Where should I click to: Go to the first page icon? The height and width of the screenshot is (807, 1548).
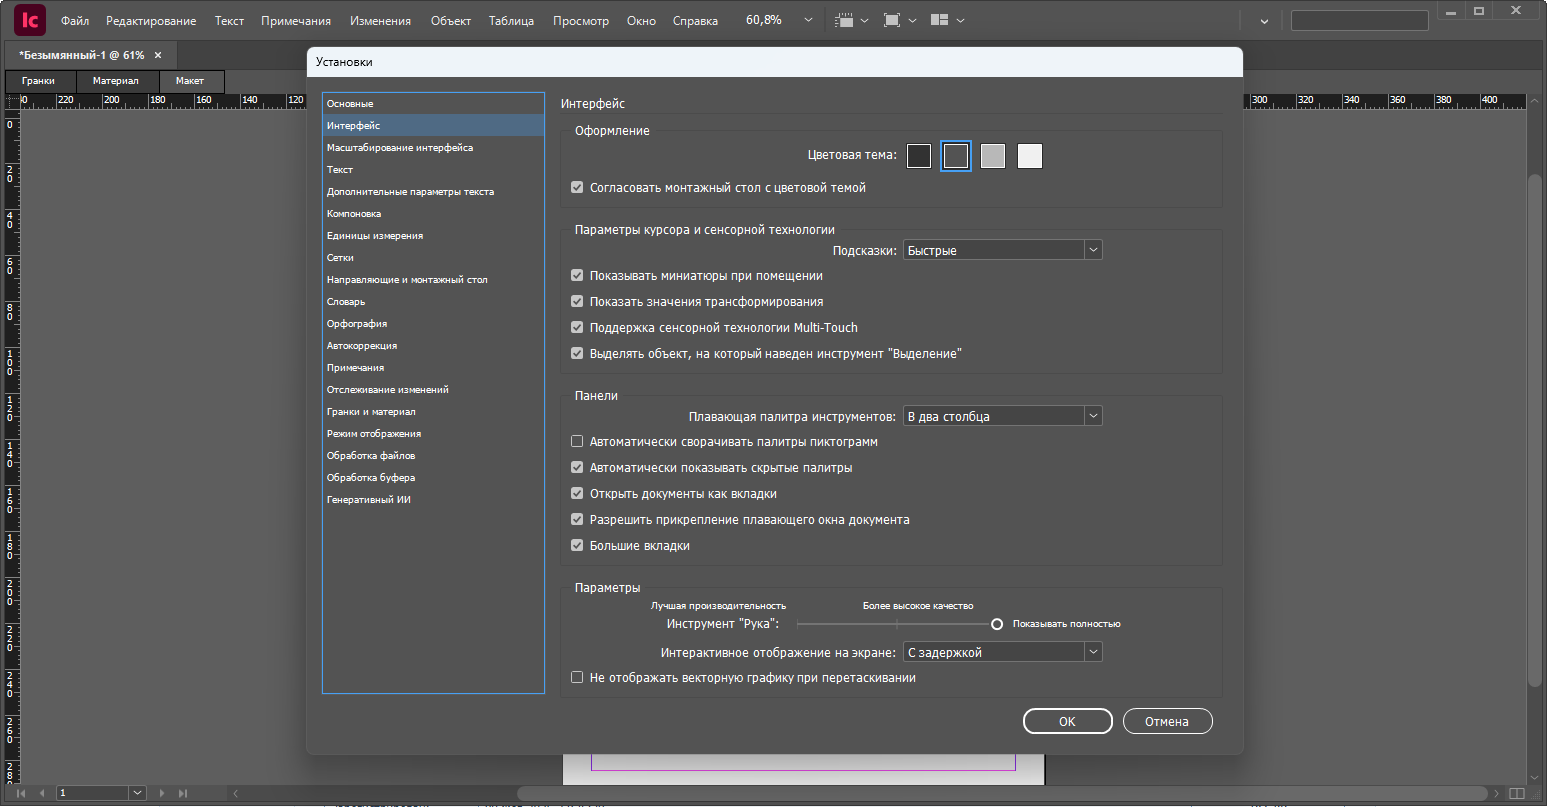click(x=21, y=793)
